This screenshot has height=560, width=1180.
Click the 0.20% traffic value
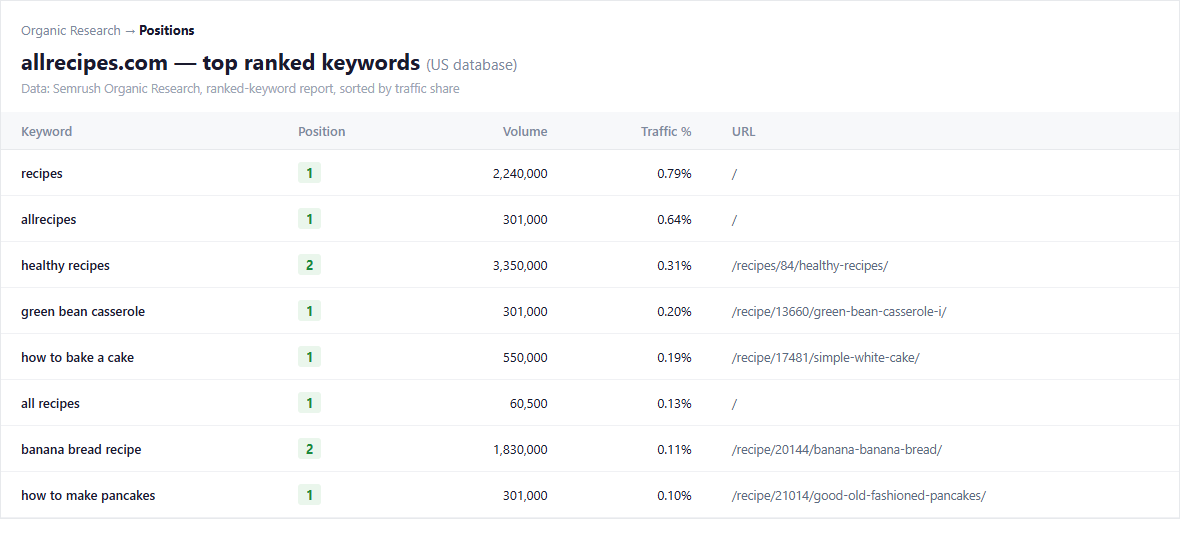674,312
